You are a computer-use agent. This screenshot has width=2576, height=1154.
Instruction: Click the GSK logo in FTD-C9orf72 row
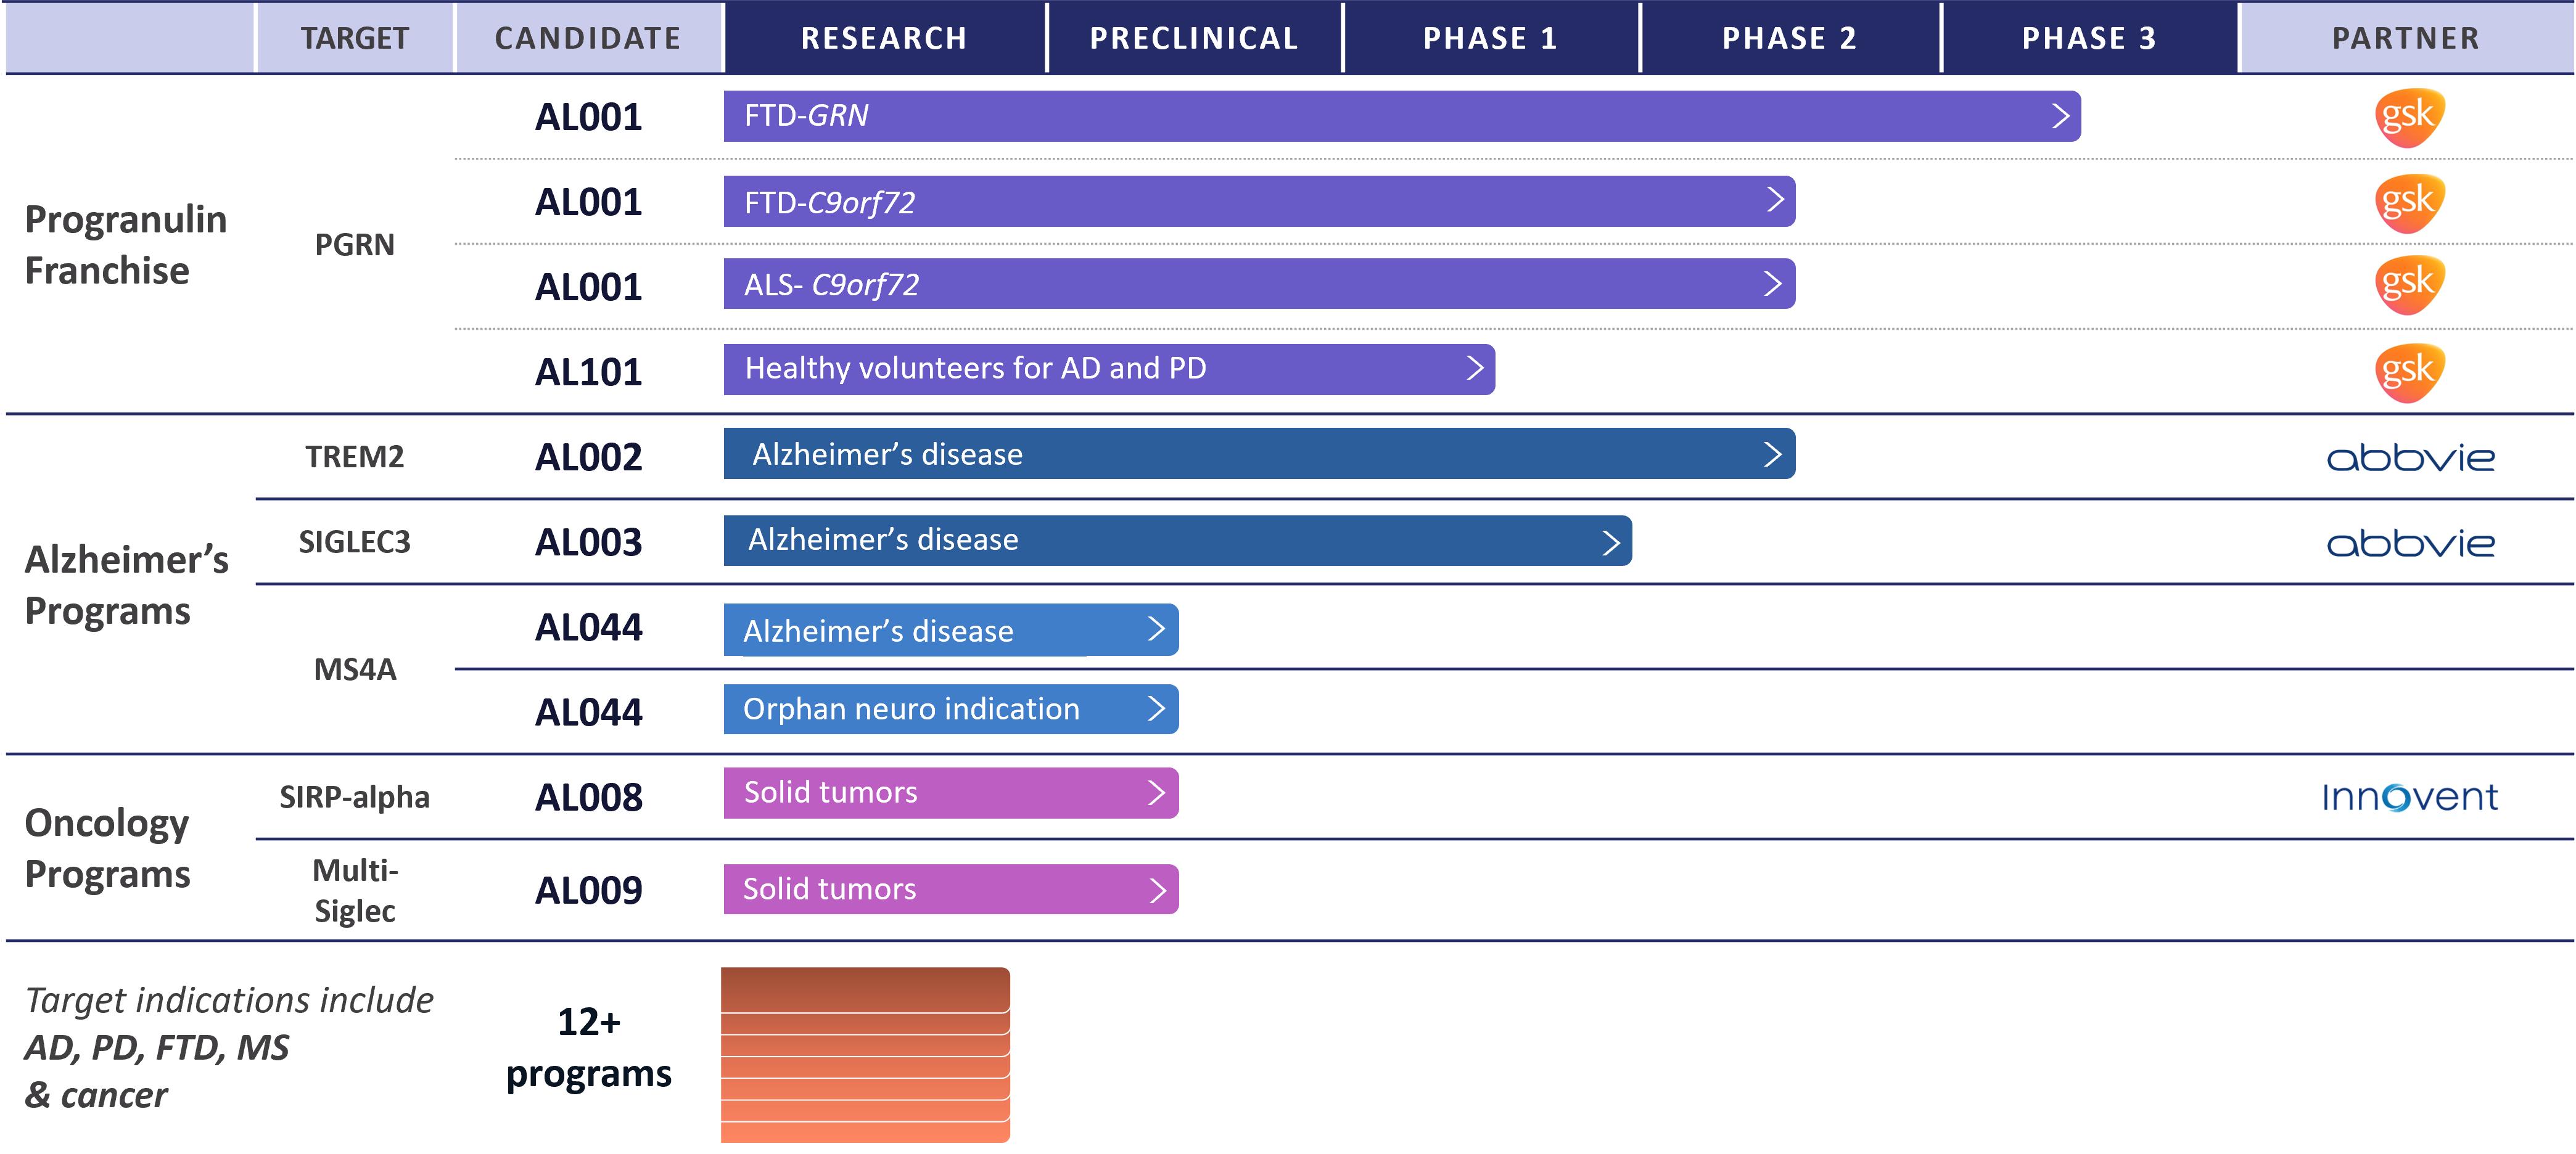click(2410, 202)
